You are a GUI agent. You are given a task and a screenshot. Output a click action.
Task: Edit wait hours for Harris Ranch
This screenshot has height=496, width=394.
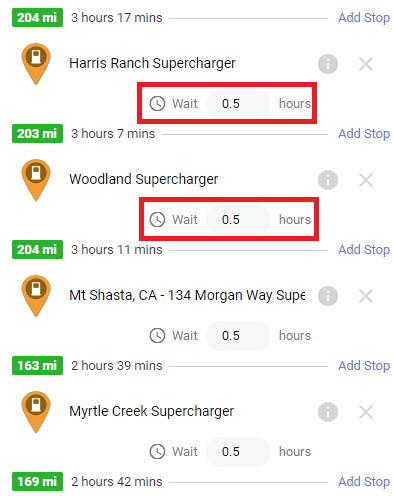[238, 104]
